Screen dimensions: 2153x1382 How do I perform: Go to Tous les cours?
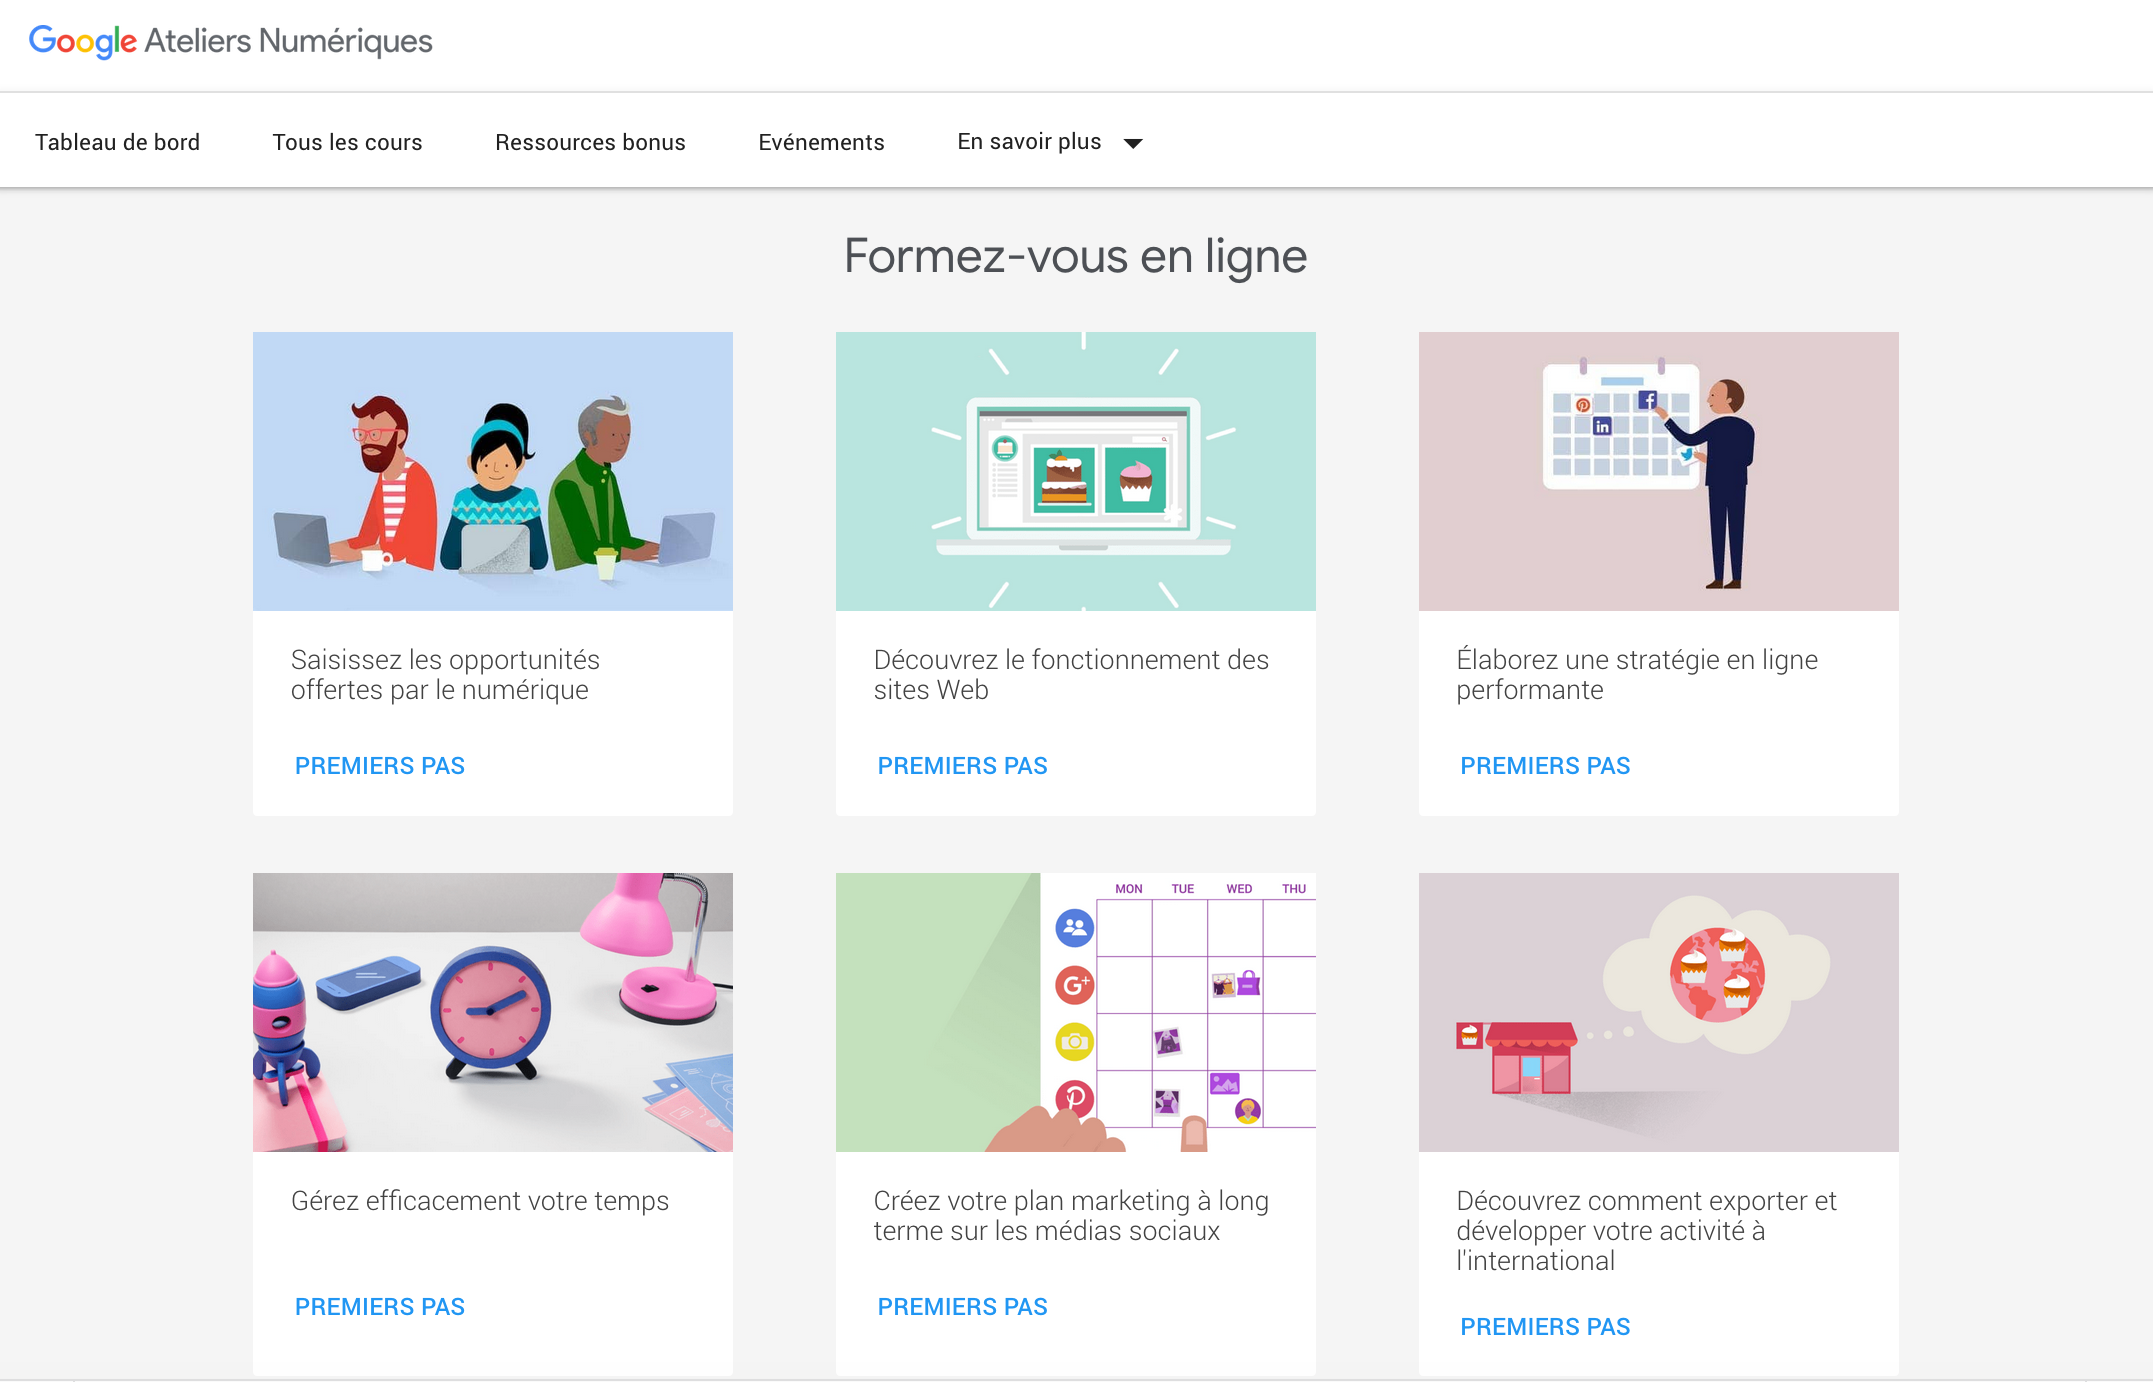click(347, 142)
